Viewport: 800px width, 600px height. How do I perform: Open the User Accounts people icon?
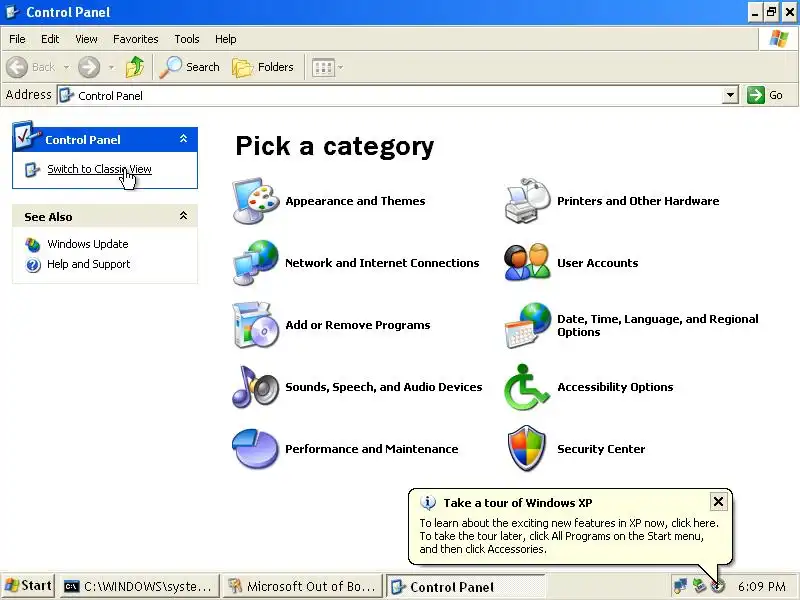[528, 262]
